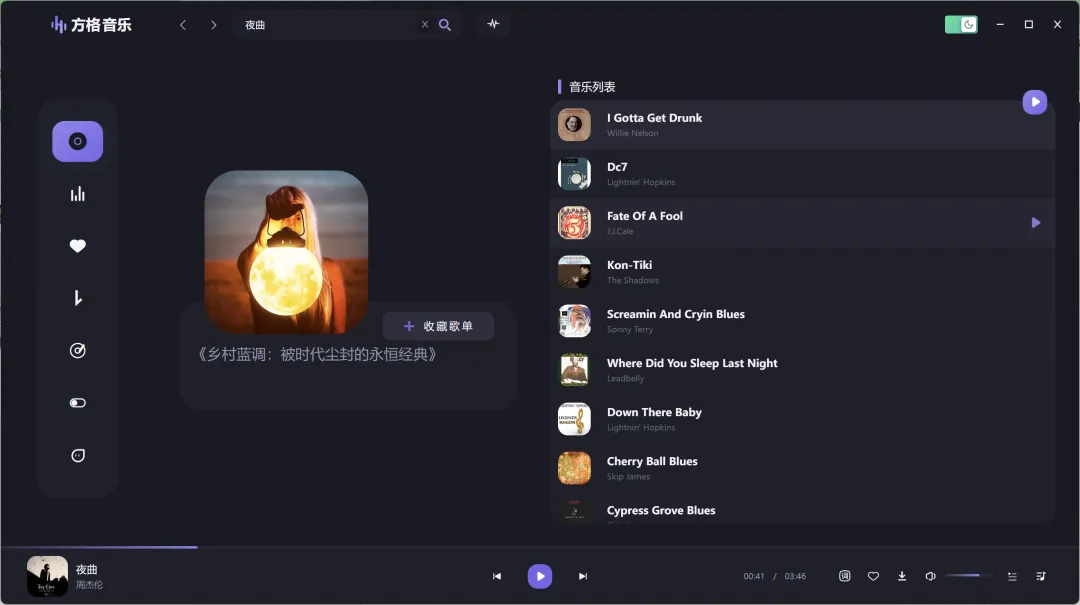This screenshot has width=1080, height=605.
Task: Open the lyrics icon in the player bar
Action: click(844, 576)
